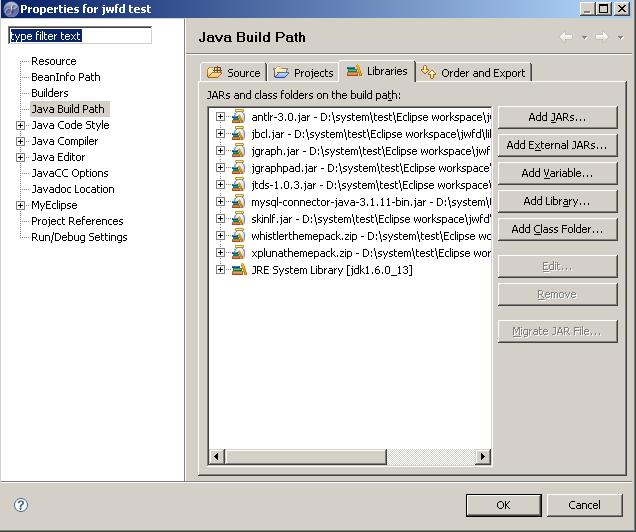Expand the JRE System Library node

tap(220, 270)
